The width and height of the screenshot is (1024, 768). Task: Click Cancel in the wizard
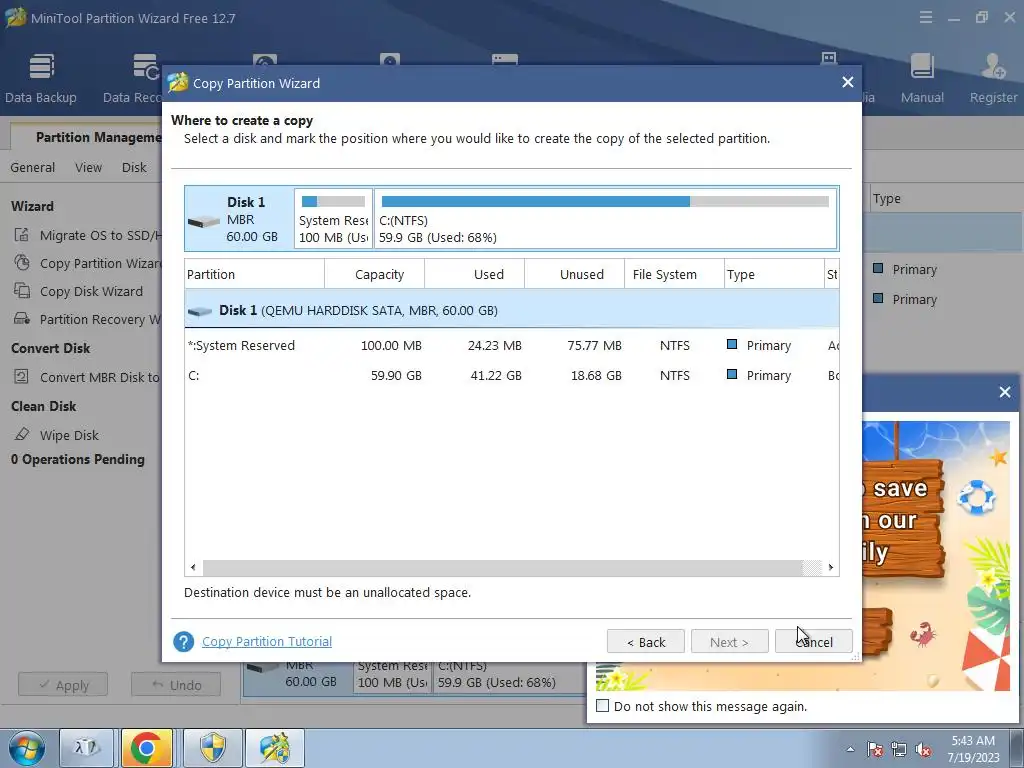click(x=814, y=642)
